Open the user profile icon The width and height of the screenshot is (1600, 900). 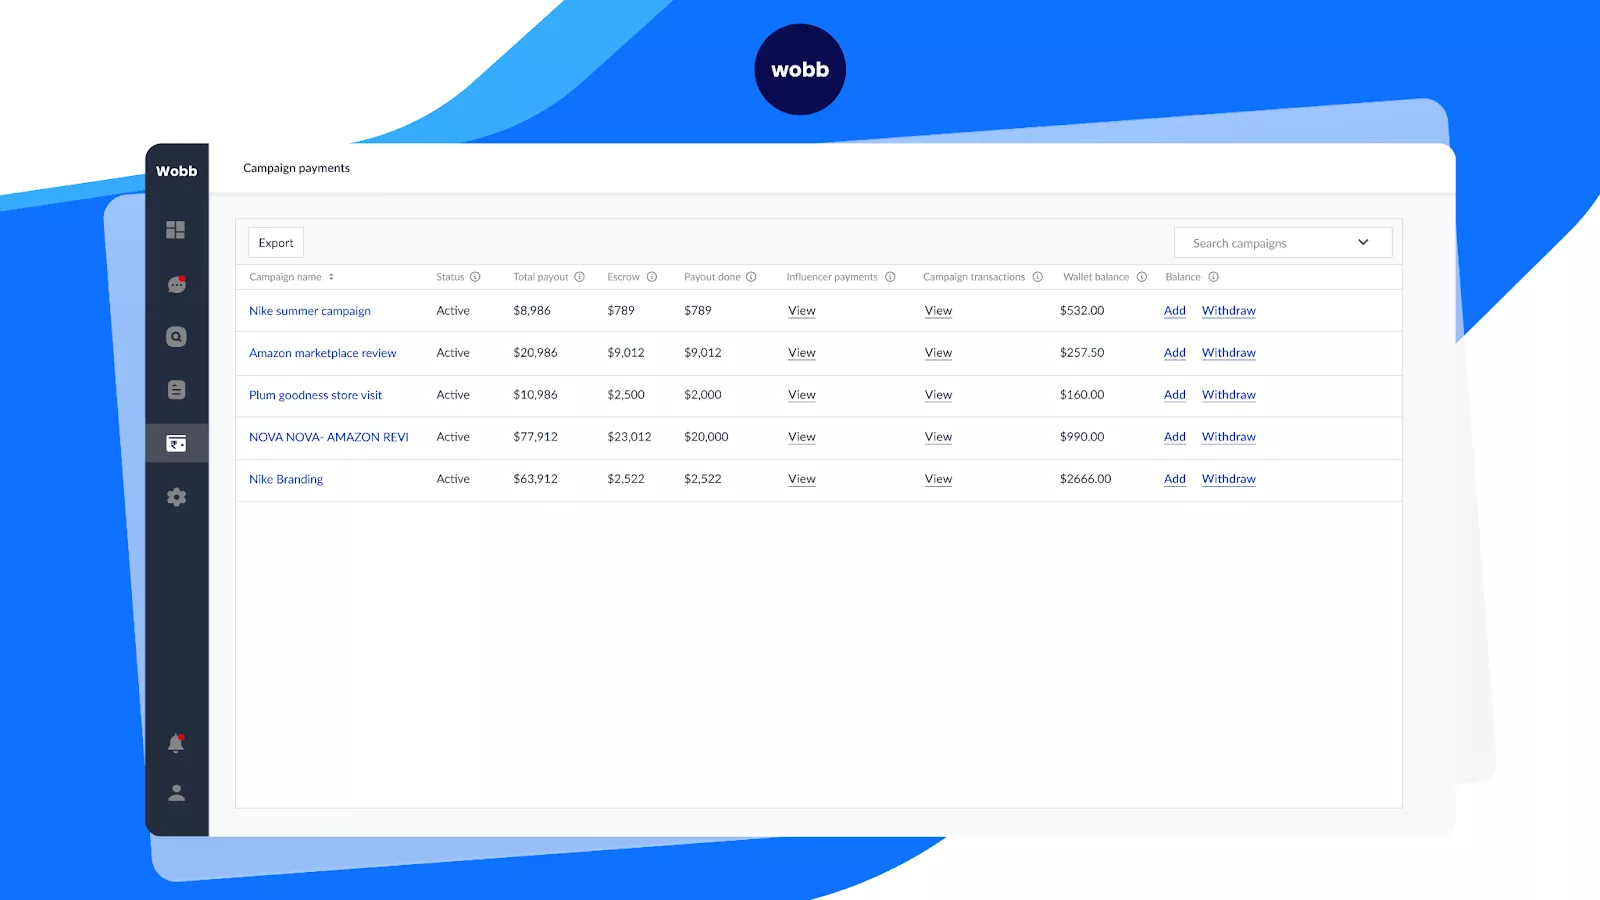click(x=176, y=793)
